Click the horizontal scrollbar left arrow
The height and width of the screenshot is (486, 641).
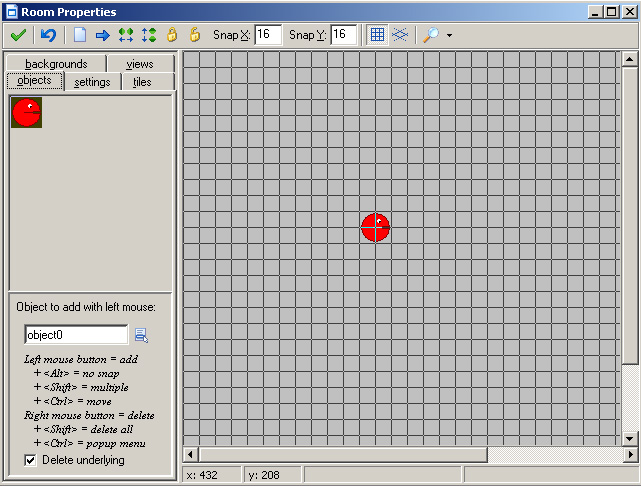[191, 455]
